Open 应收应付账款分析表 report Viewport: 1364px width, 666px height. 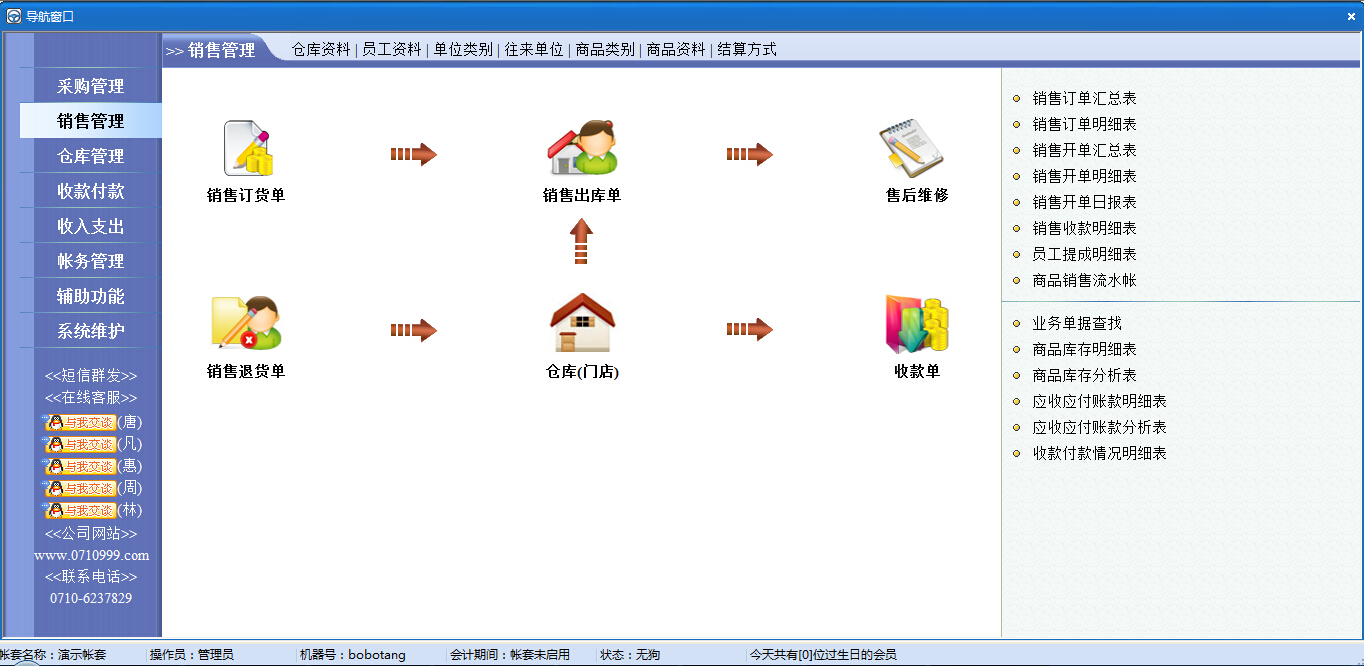click(1099, 427)
